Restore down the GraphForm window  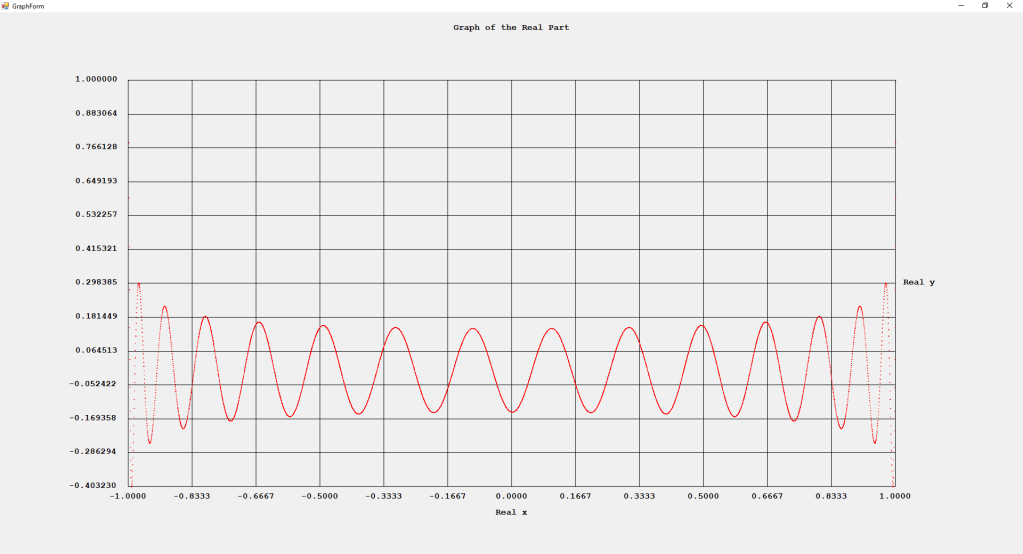pos(984,6)
